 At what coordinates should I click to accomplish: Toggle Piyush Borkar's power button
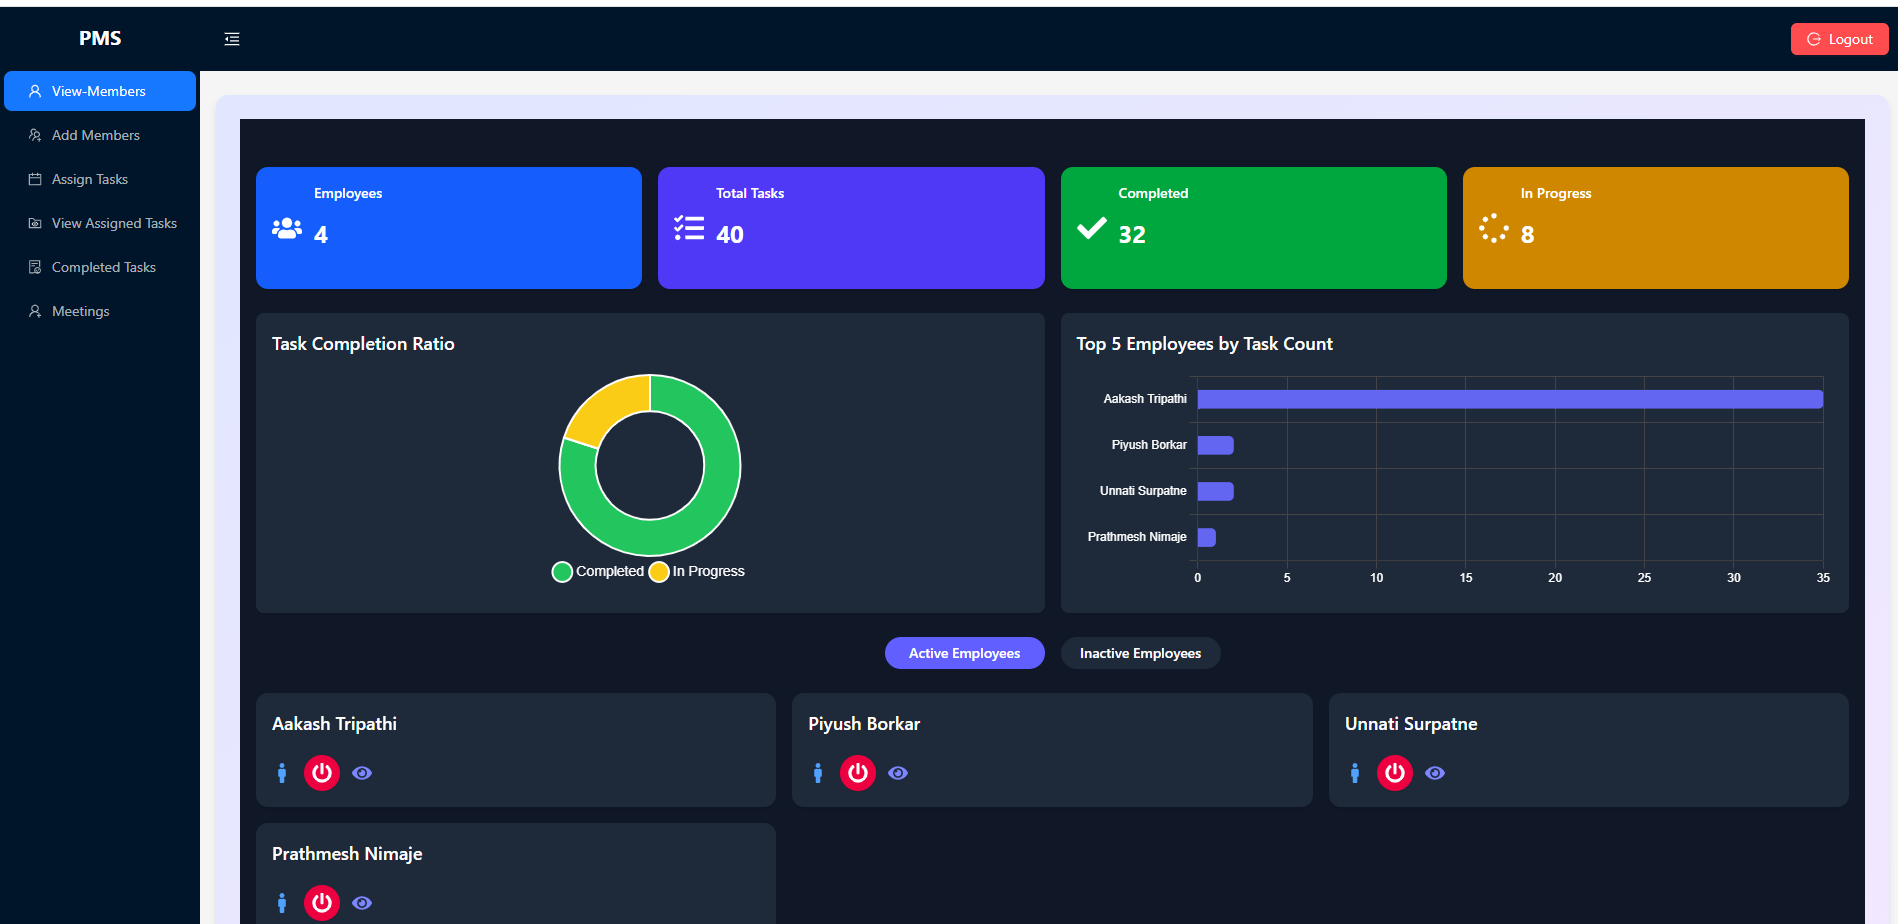[858, 773]
